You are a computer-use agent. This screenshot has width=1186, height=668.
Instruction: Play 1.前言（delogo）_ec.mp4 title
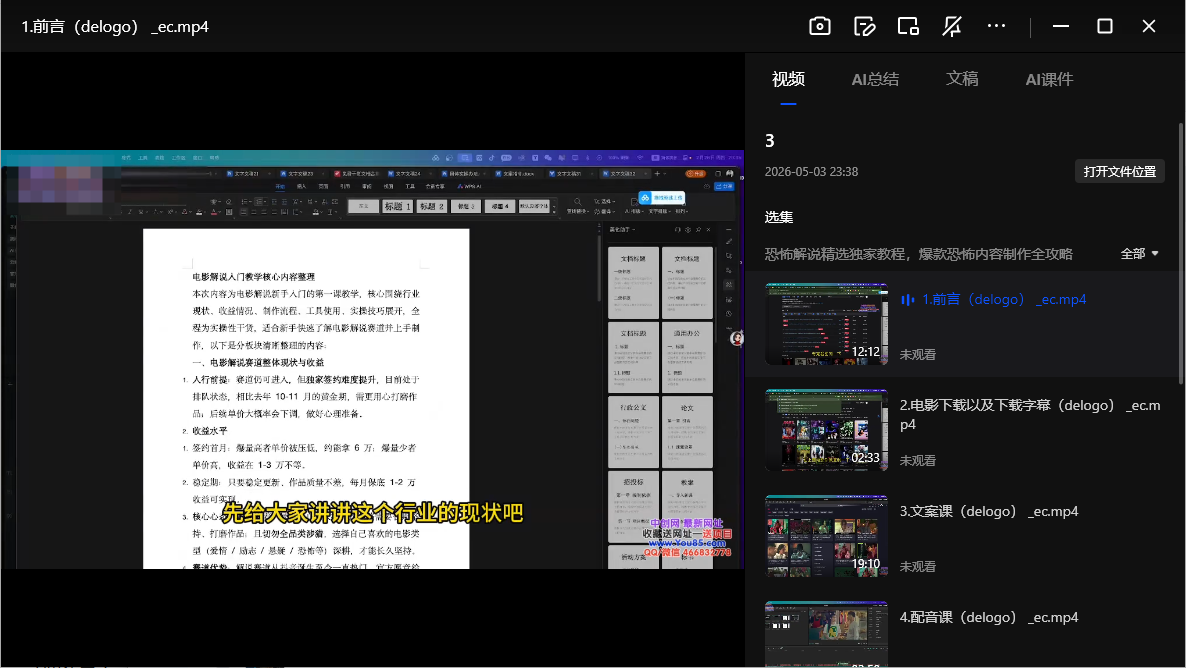click(x=1004, y=300)
